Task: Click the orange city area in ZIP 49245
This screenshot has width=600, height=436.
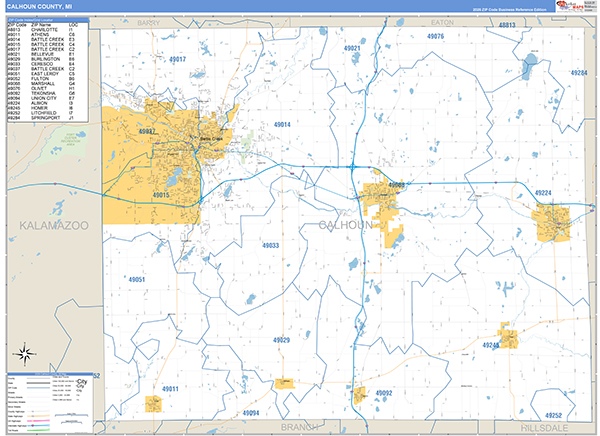Action: [510, 338]
